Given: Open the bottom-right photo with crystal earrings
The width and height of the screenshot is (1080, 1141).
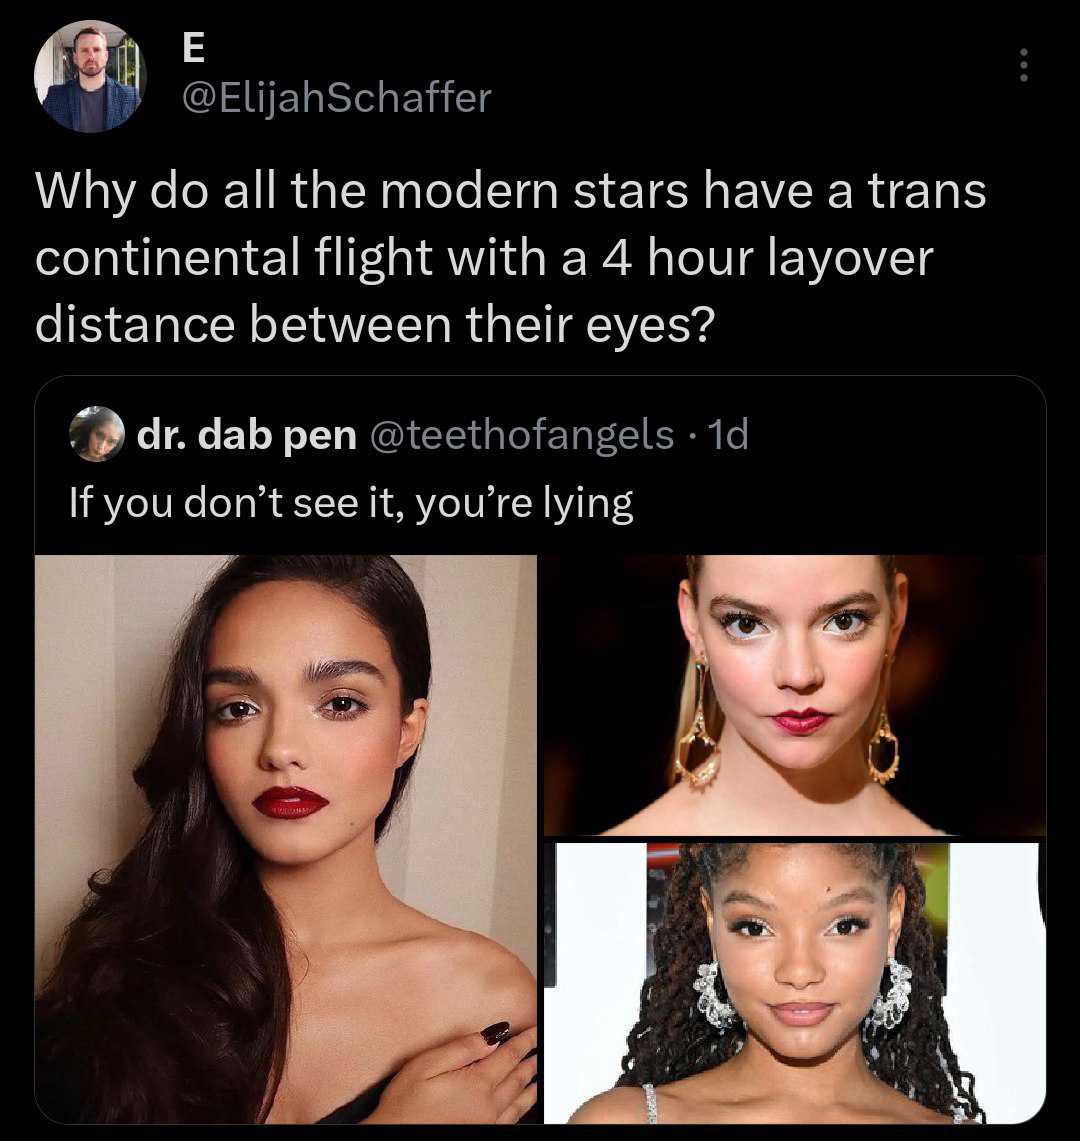Looking at the screenshot, I should [796, 982].
